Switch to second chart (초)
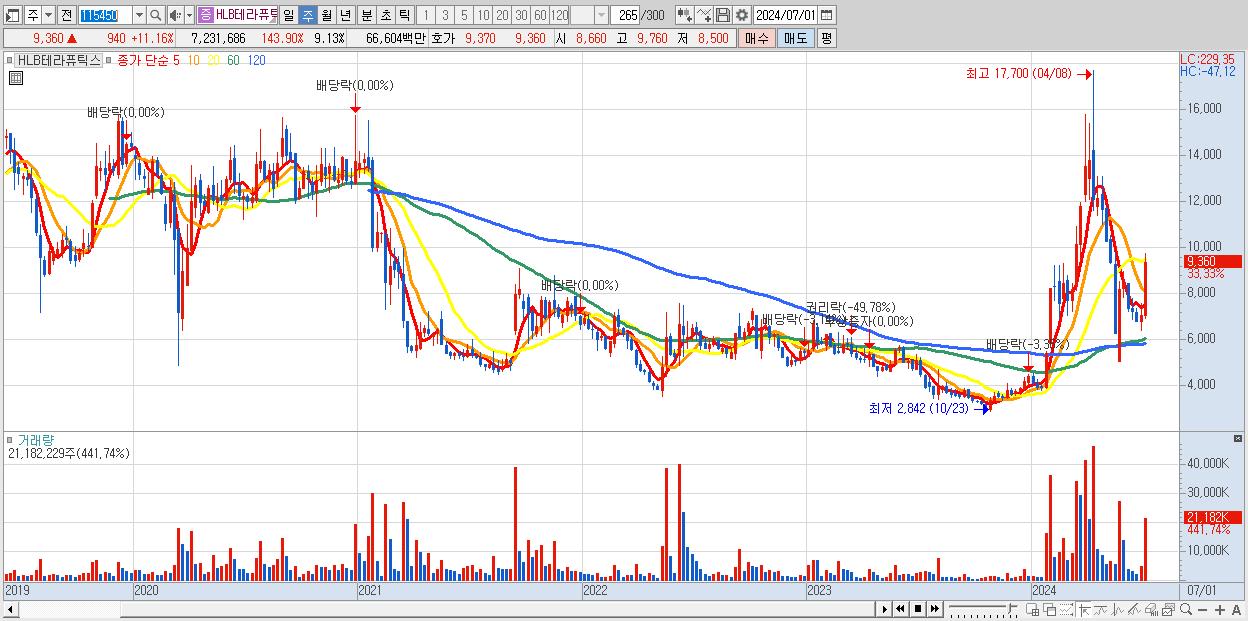Viewport: 1248px width, 621px height. tap(385, 15)
